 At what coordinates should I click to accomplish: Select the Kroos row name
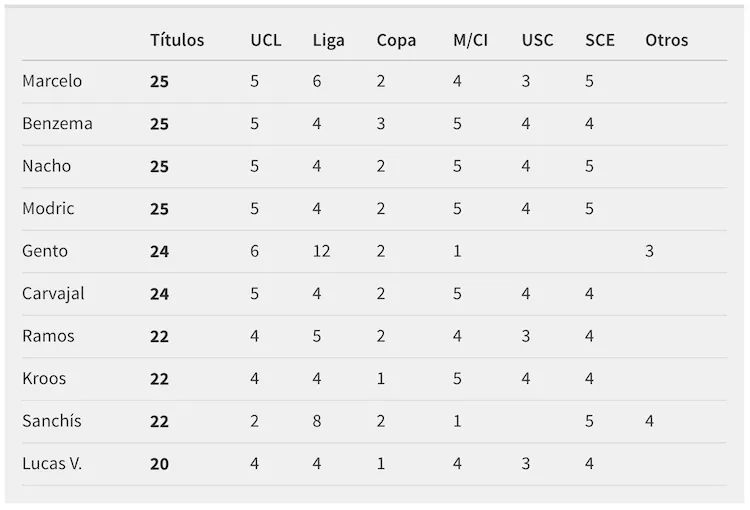44,378
